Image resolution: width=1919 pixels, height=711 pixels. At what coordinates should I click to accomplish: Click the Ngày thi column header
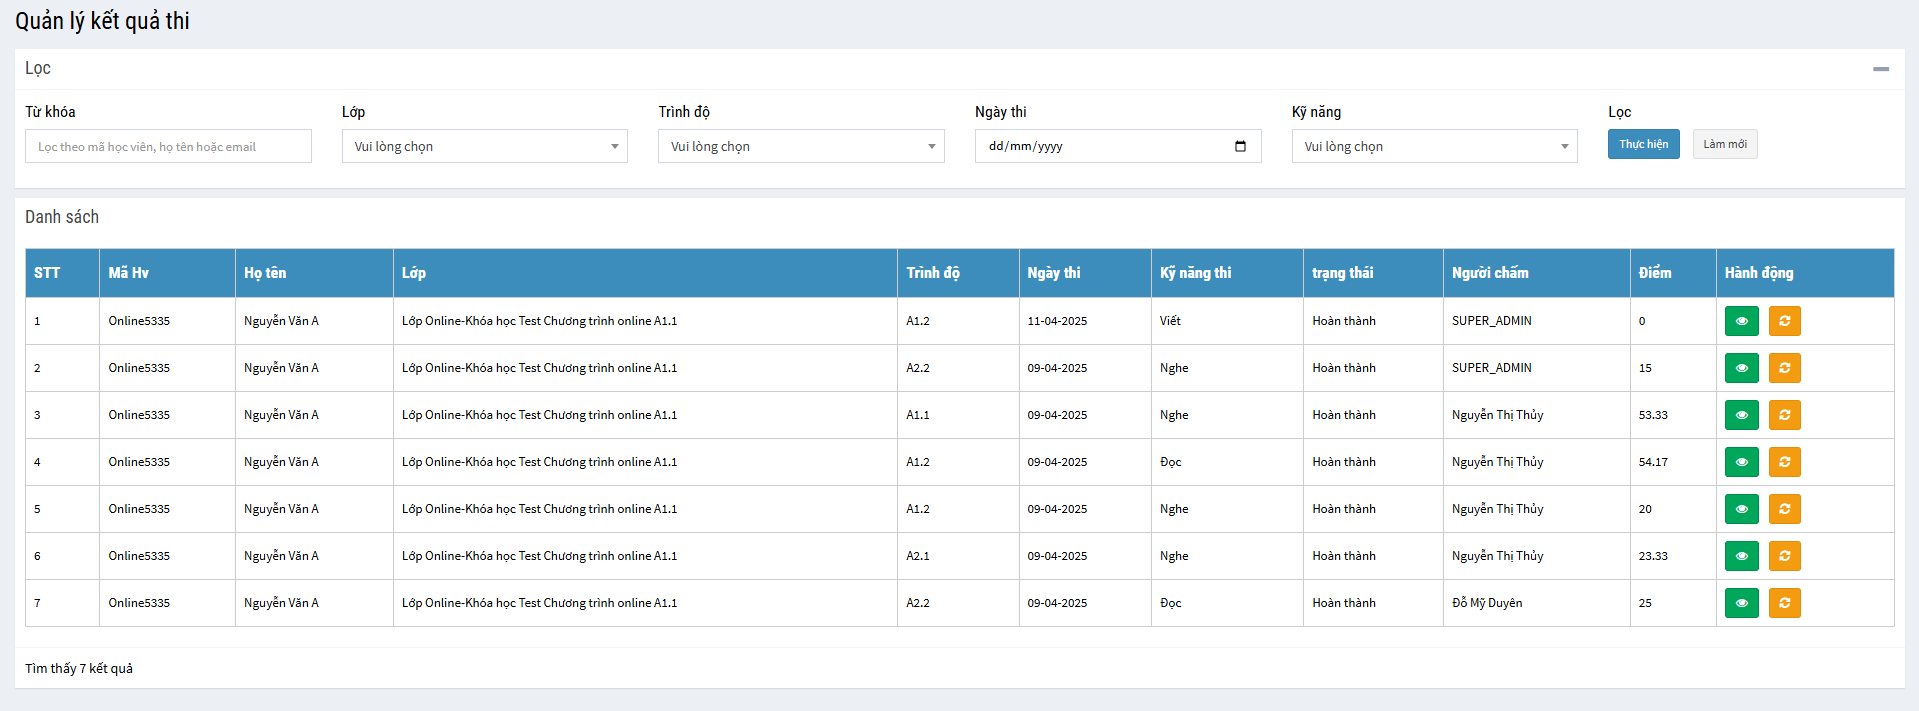(x=1053, y=273)
